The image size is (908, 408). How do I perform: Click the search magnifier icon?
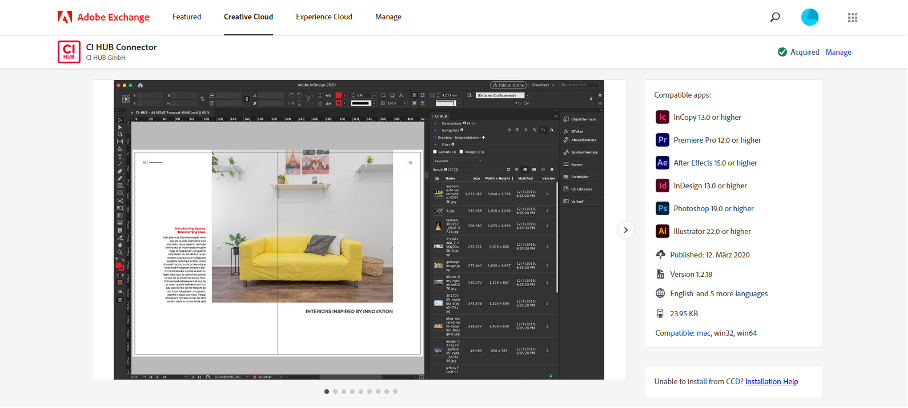click(775, 17)
